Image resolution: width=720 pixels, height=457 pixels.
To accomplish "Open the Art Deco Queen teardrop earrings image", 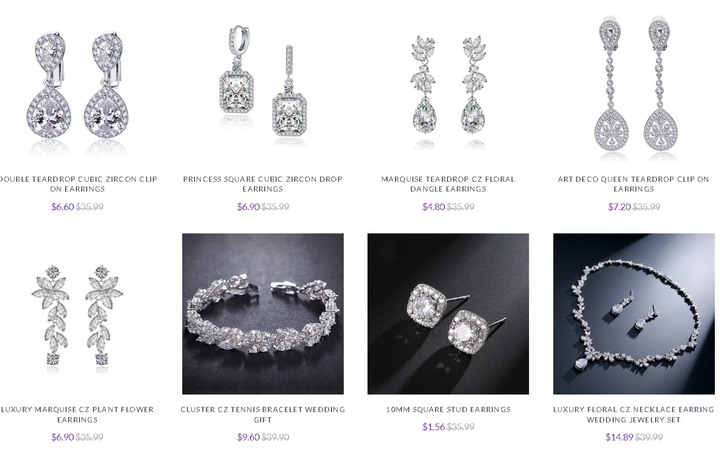I will (634, 84).
